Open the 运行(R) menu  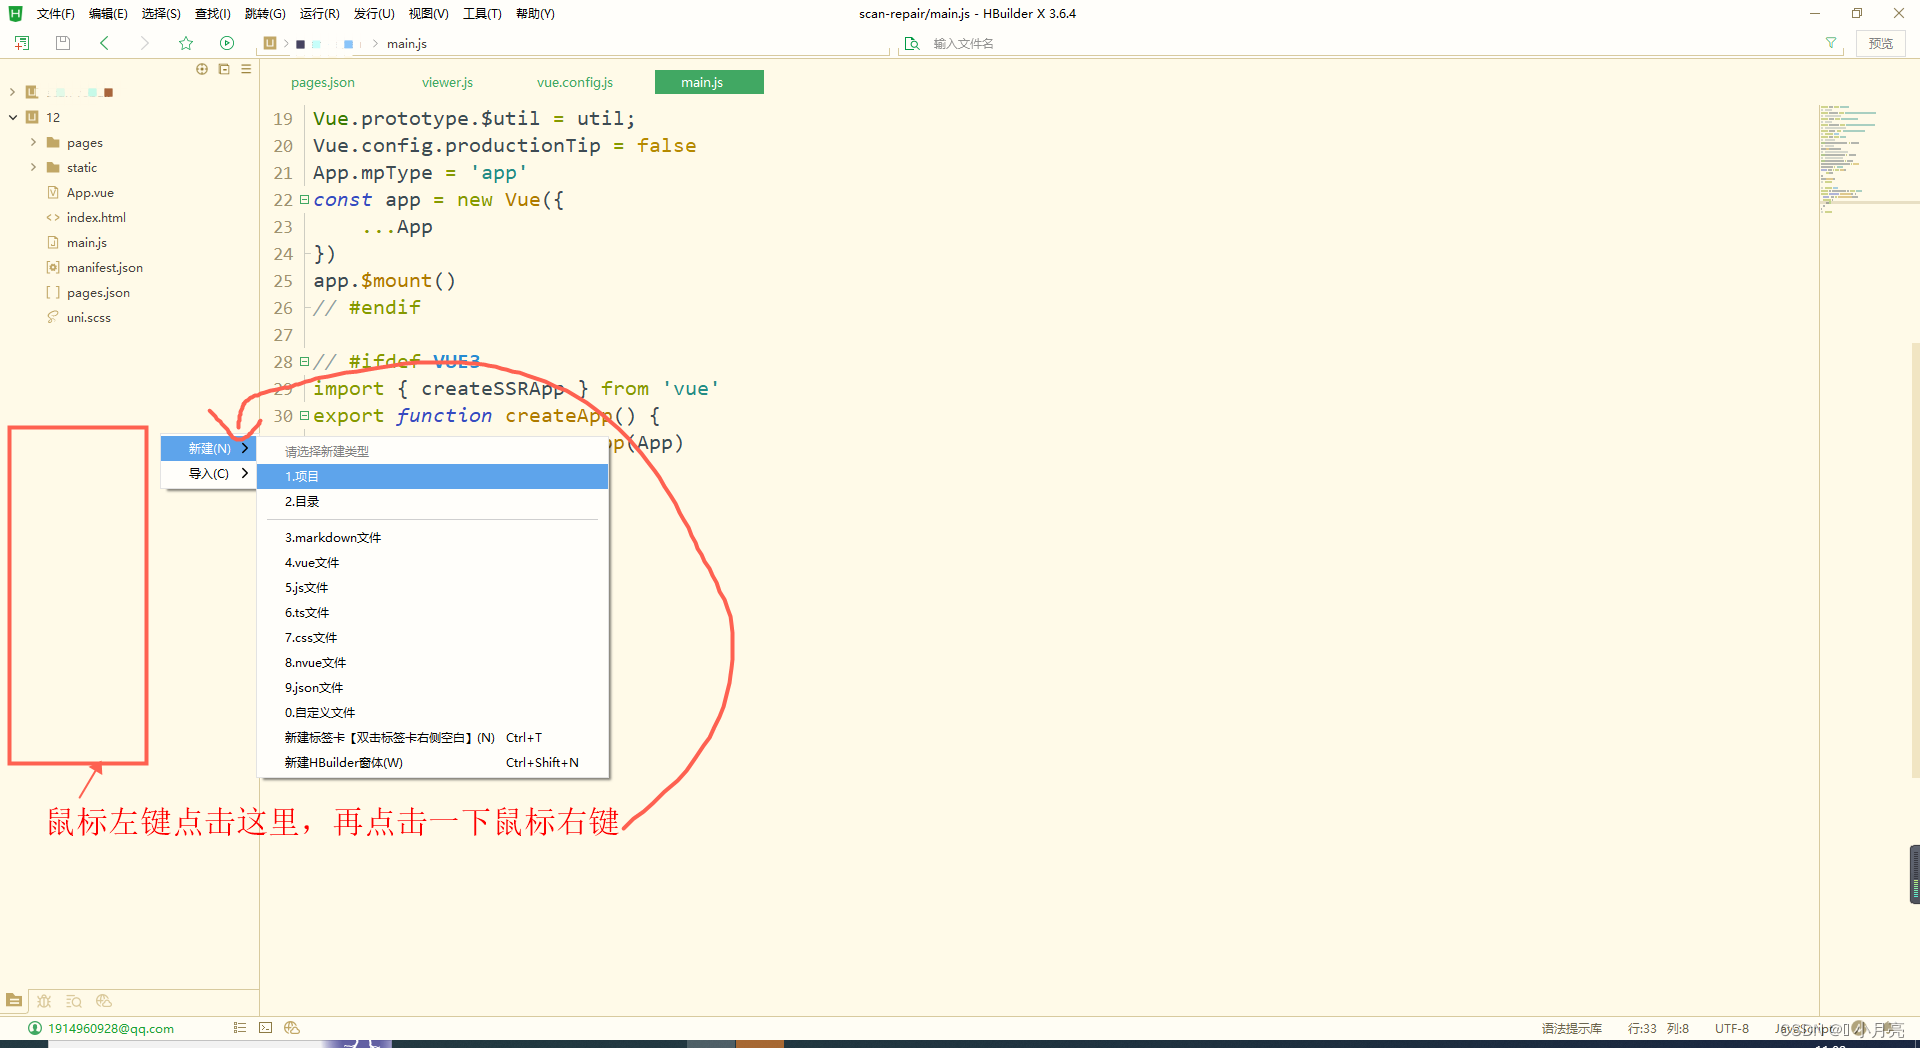(x=320, y=13)
